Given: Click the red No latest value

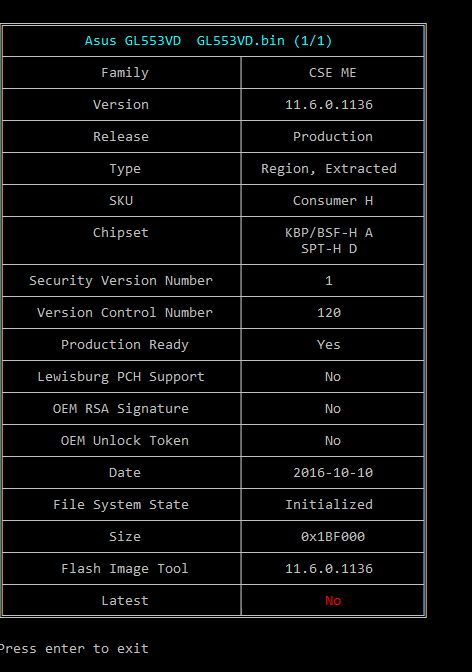Looking at the screenshot, I should coord(333,601).
